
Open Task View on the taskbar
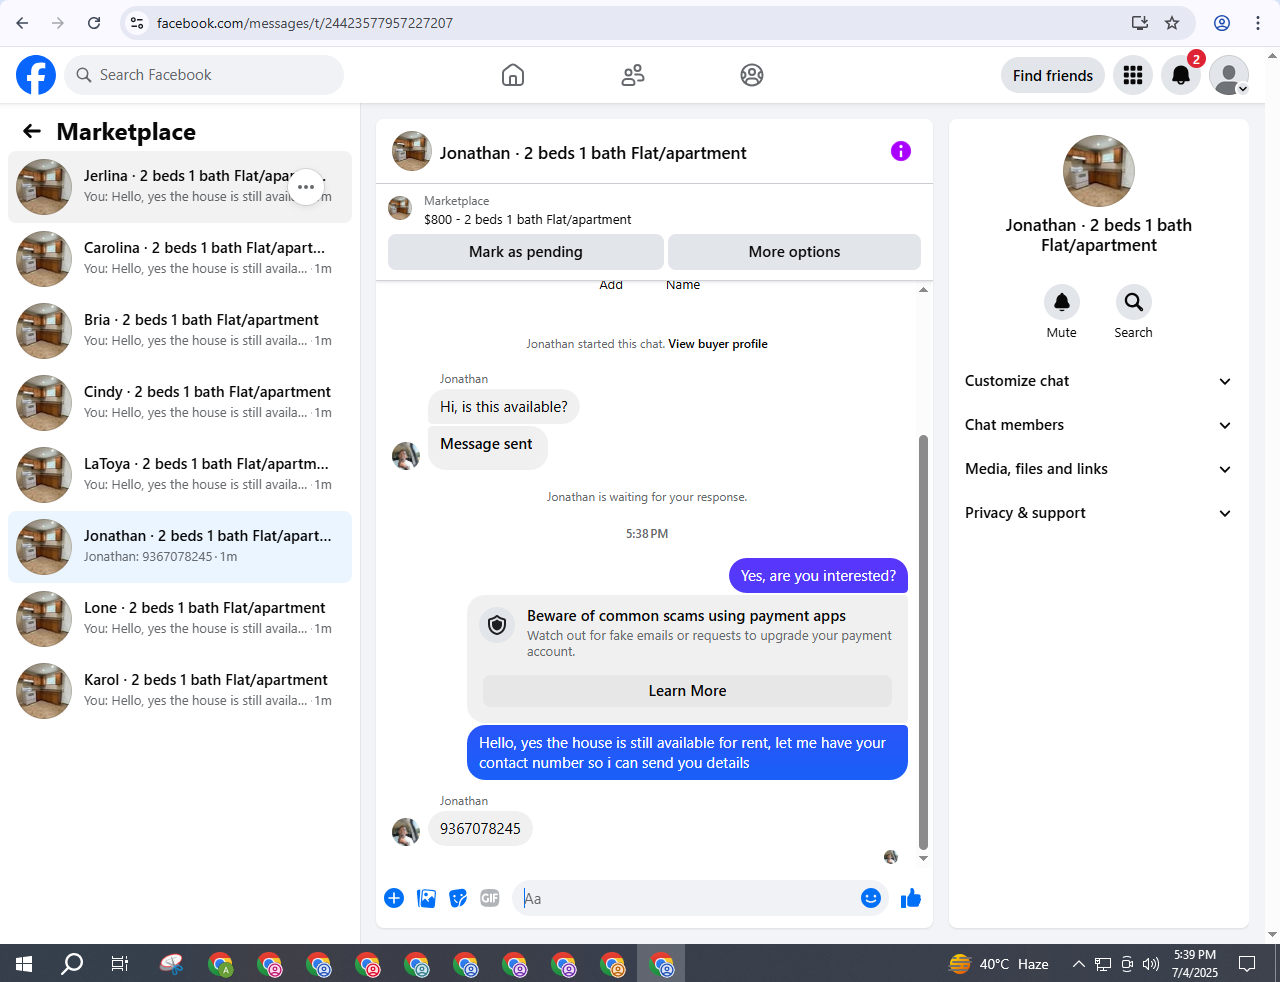[120, 964]
